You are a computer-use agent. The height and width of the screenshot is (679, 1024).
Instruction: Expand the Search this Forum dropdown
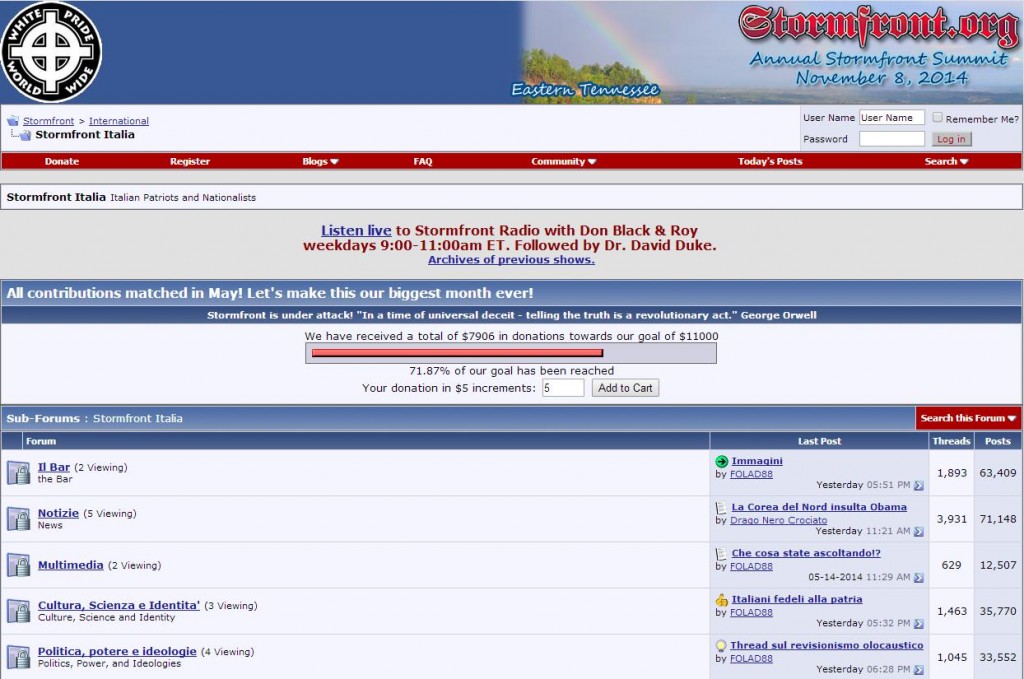coord(968,418)
